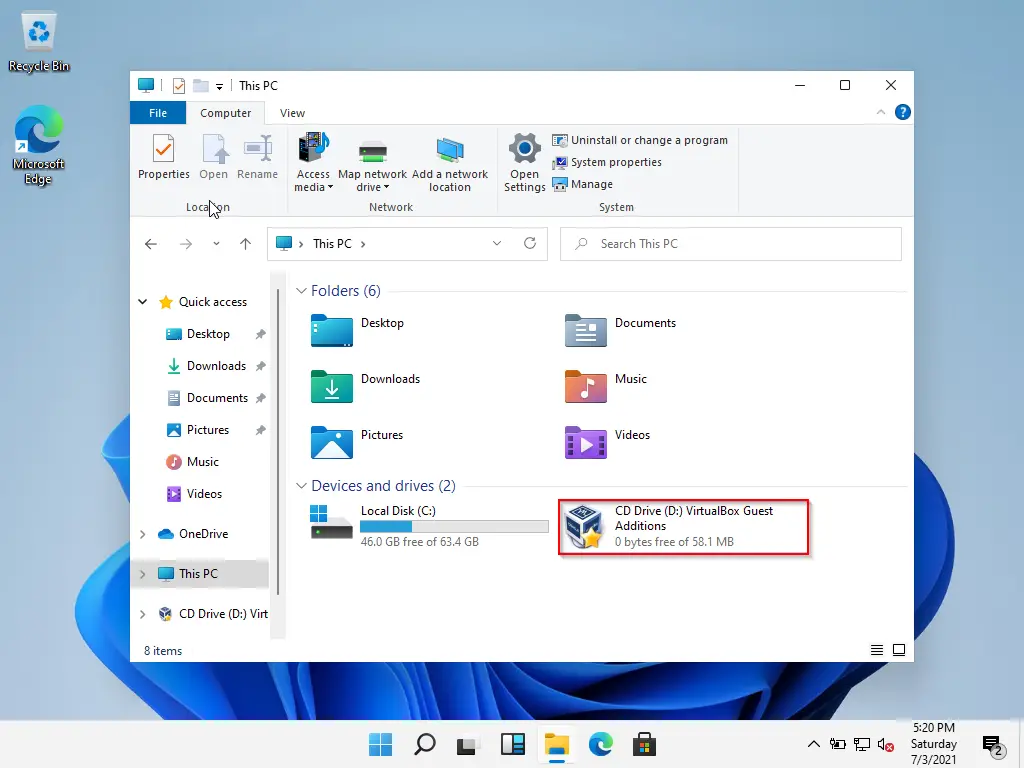Click the Search This PC field
1024x768 pixels.
pos(731,244)
